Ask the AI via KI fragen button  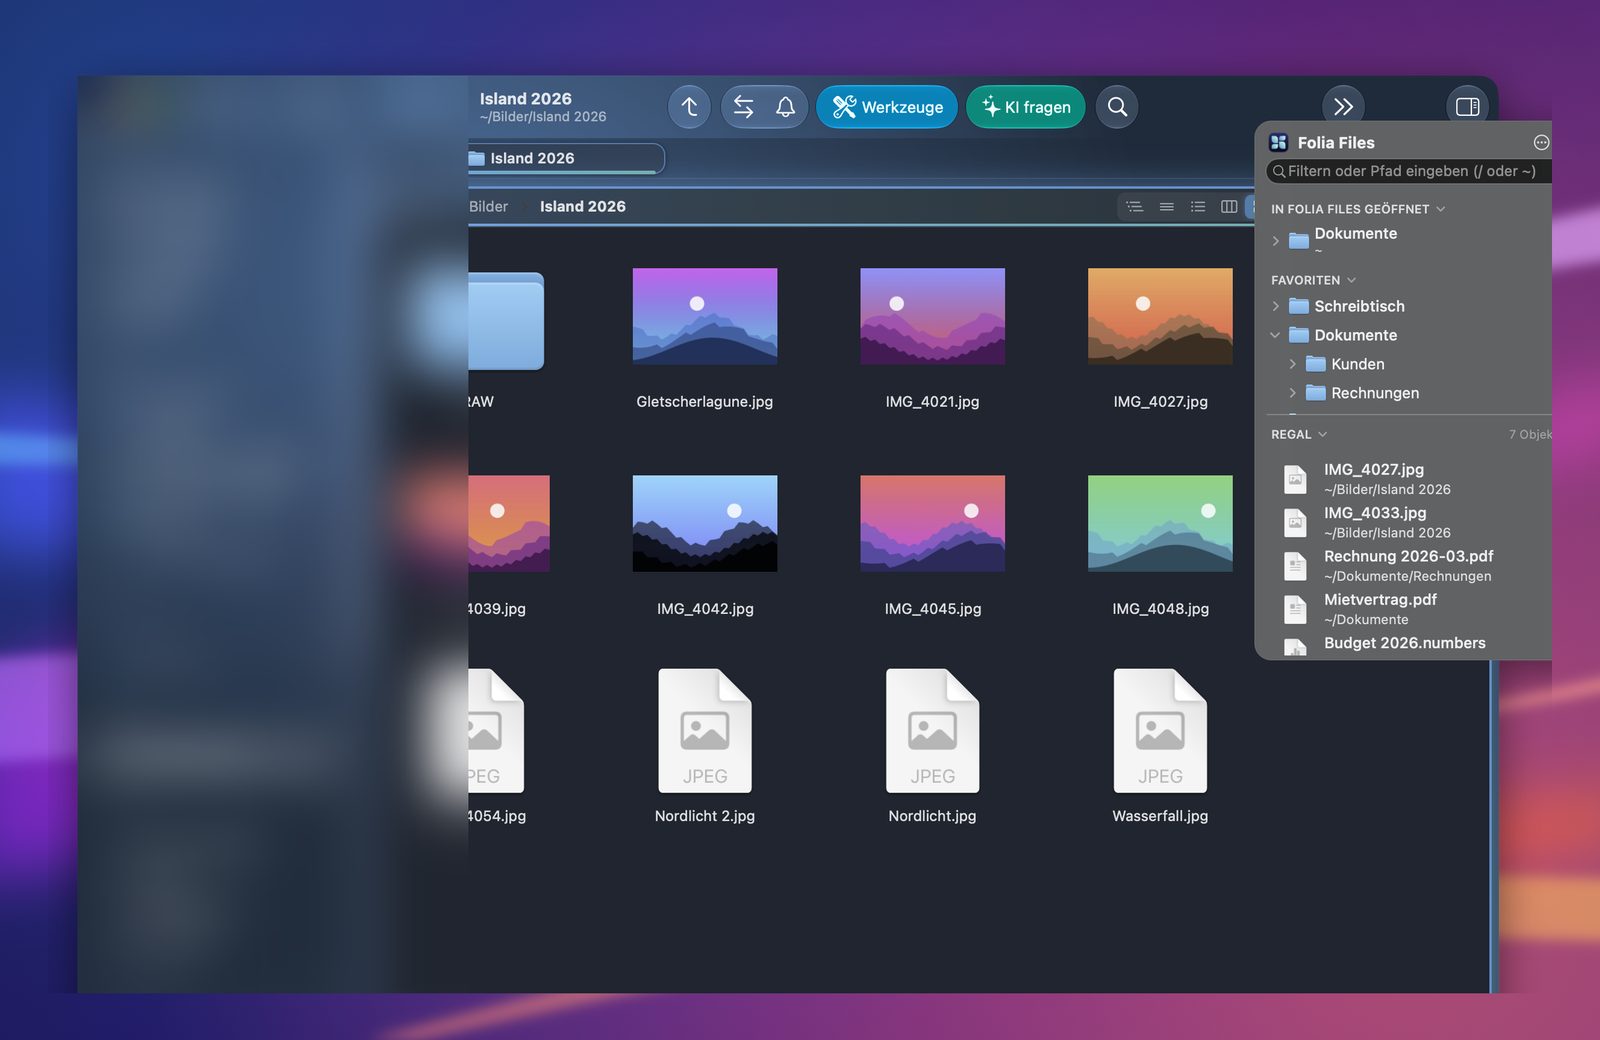1026,107
